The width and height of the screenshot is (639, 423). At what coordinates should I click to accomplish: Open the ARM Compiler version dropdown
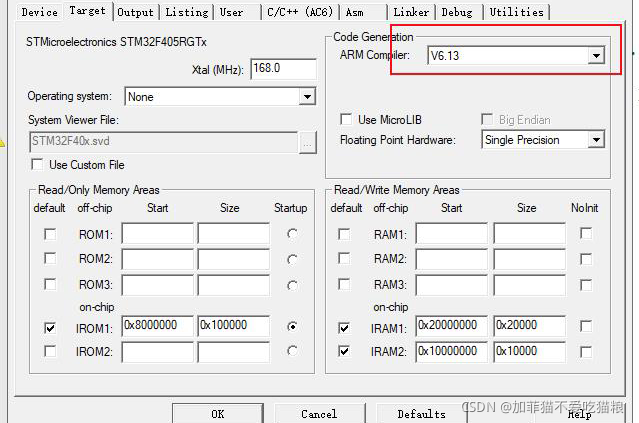(x=596, y=55)
